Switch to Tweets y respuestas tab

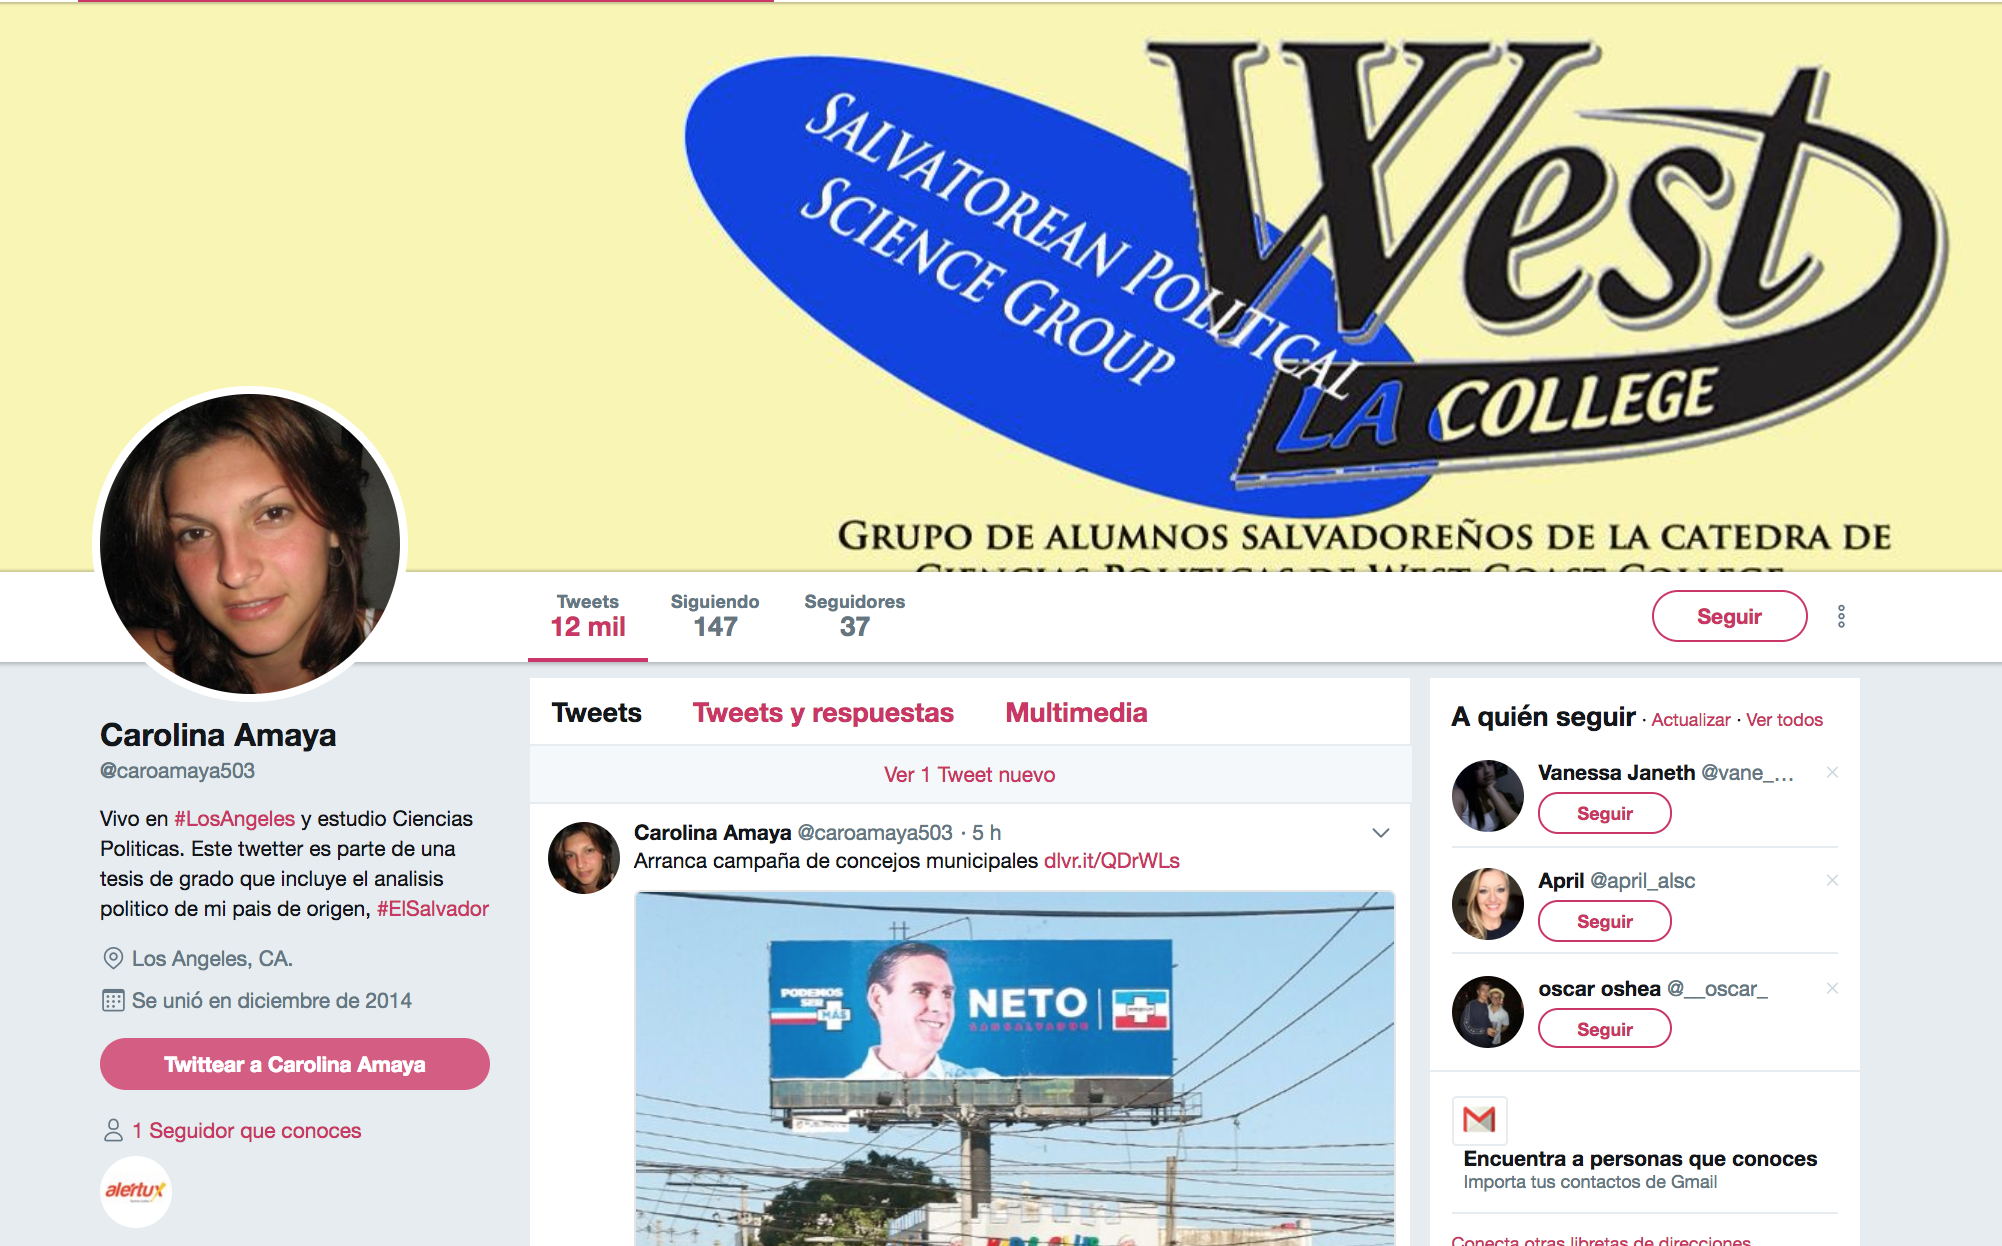[x=823, y=712]
